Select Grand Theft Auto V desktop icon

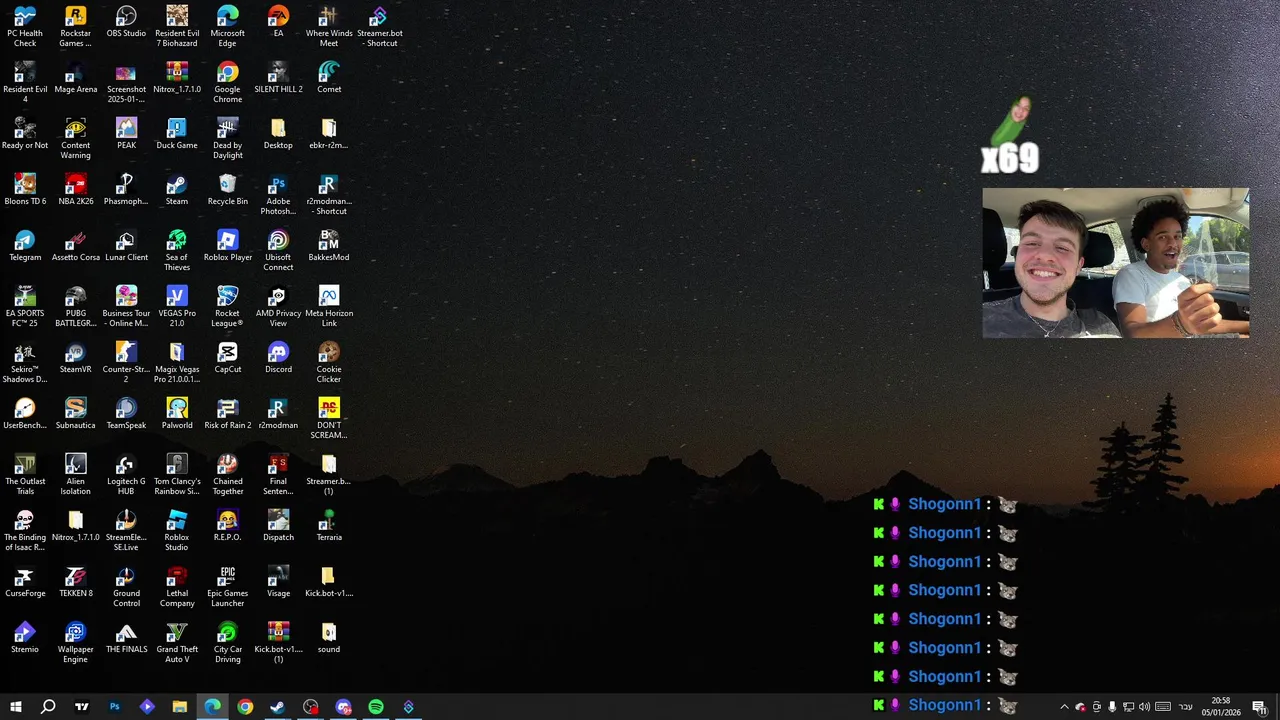[x=177, y=642]
